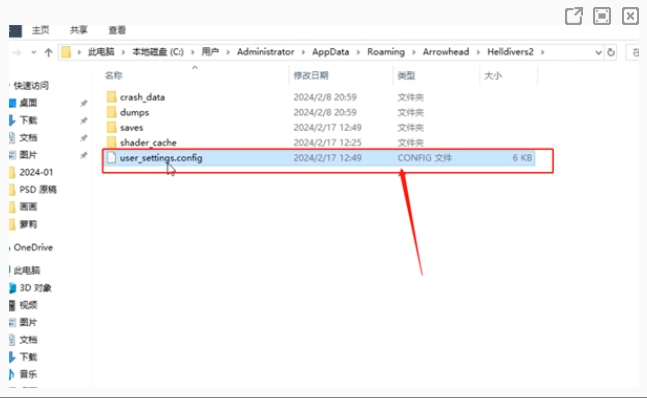This screenshot has height=398, width=647.
Task: Open pinned 图片 in quick access
Action: (28, 155)
